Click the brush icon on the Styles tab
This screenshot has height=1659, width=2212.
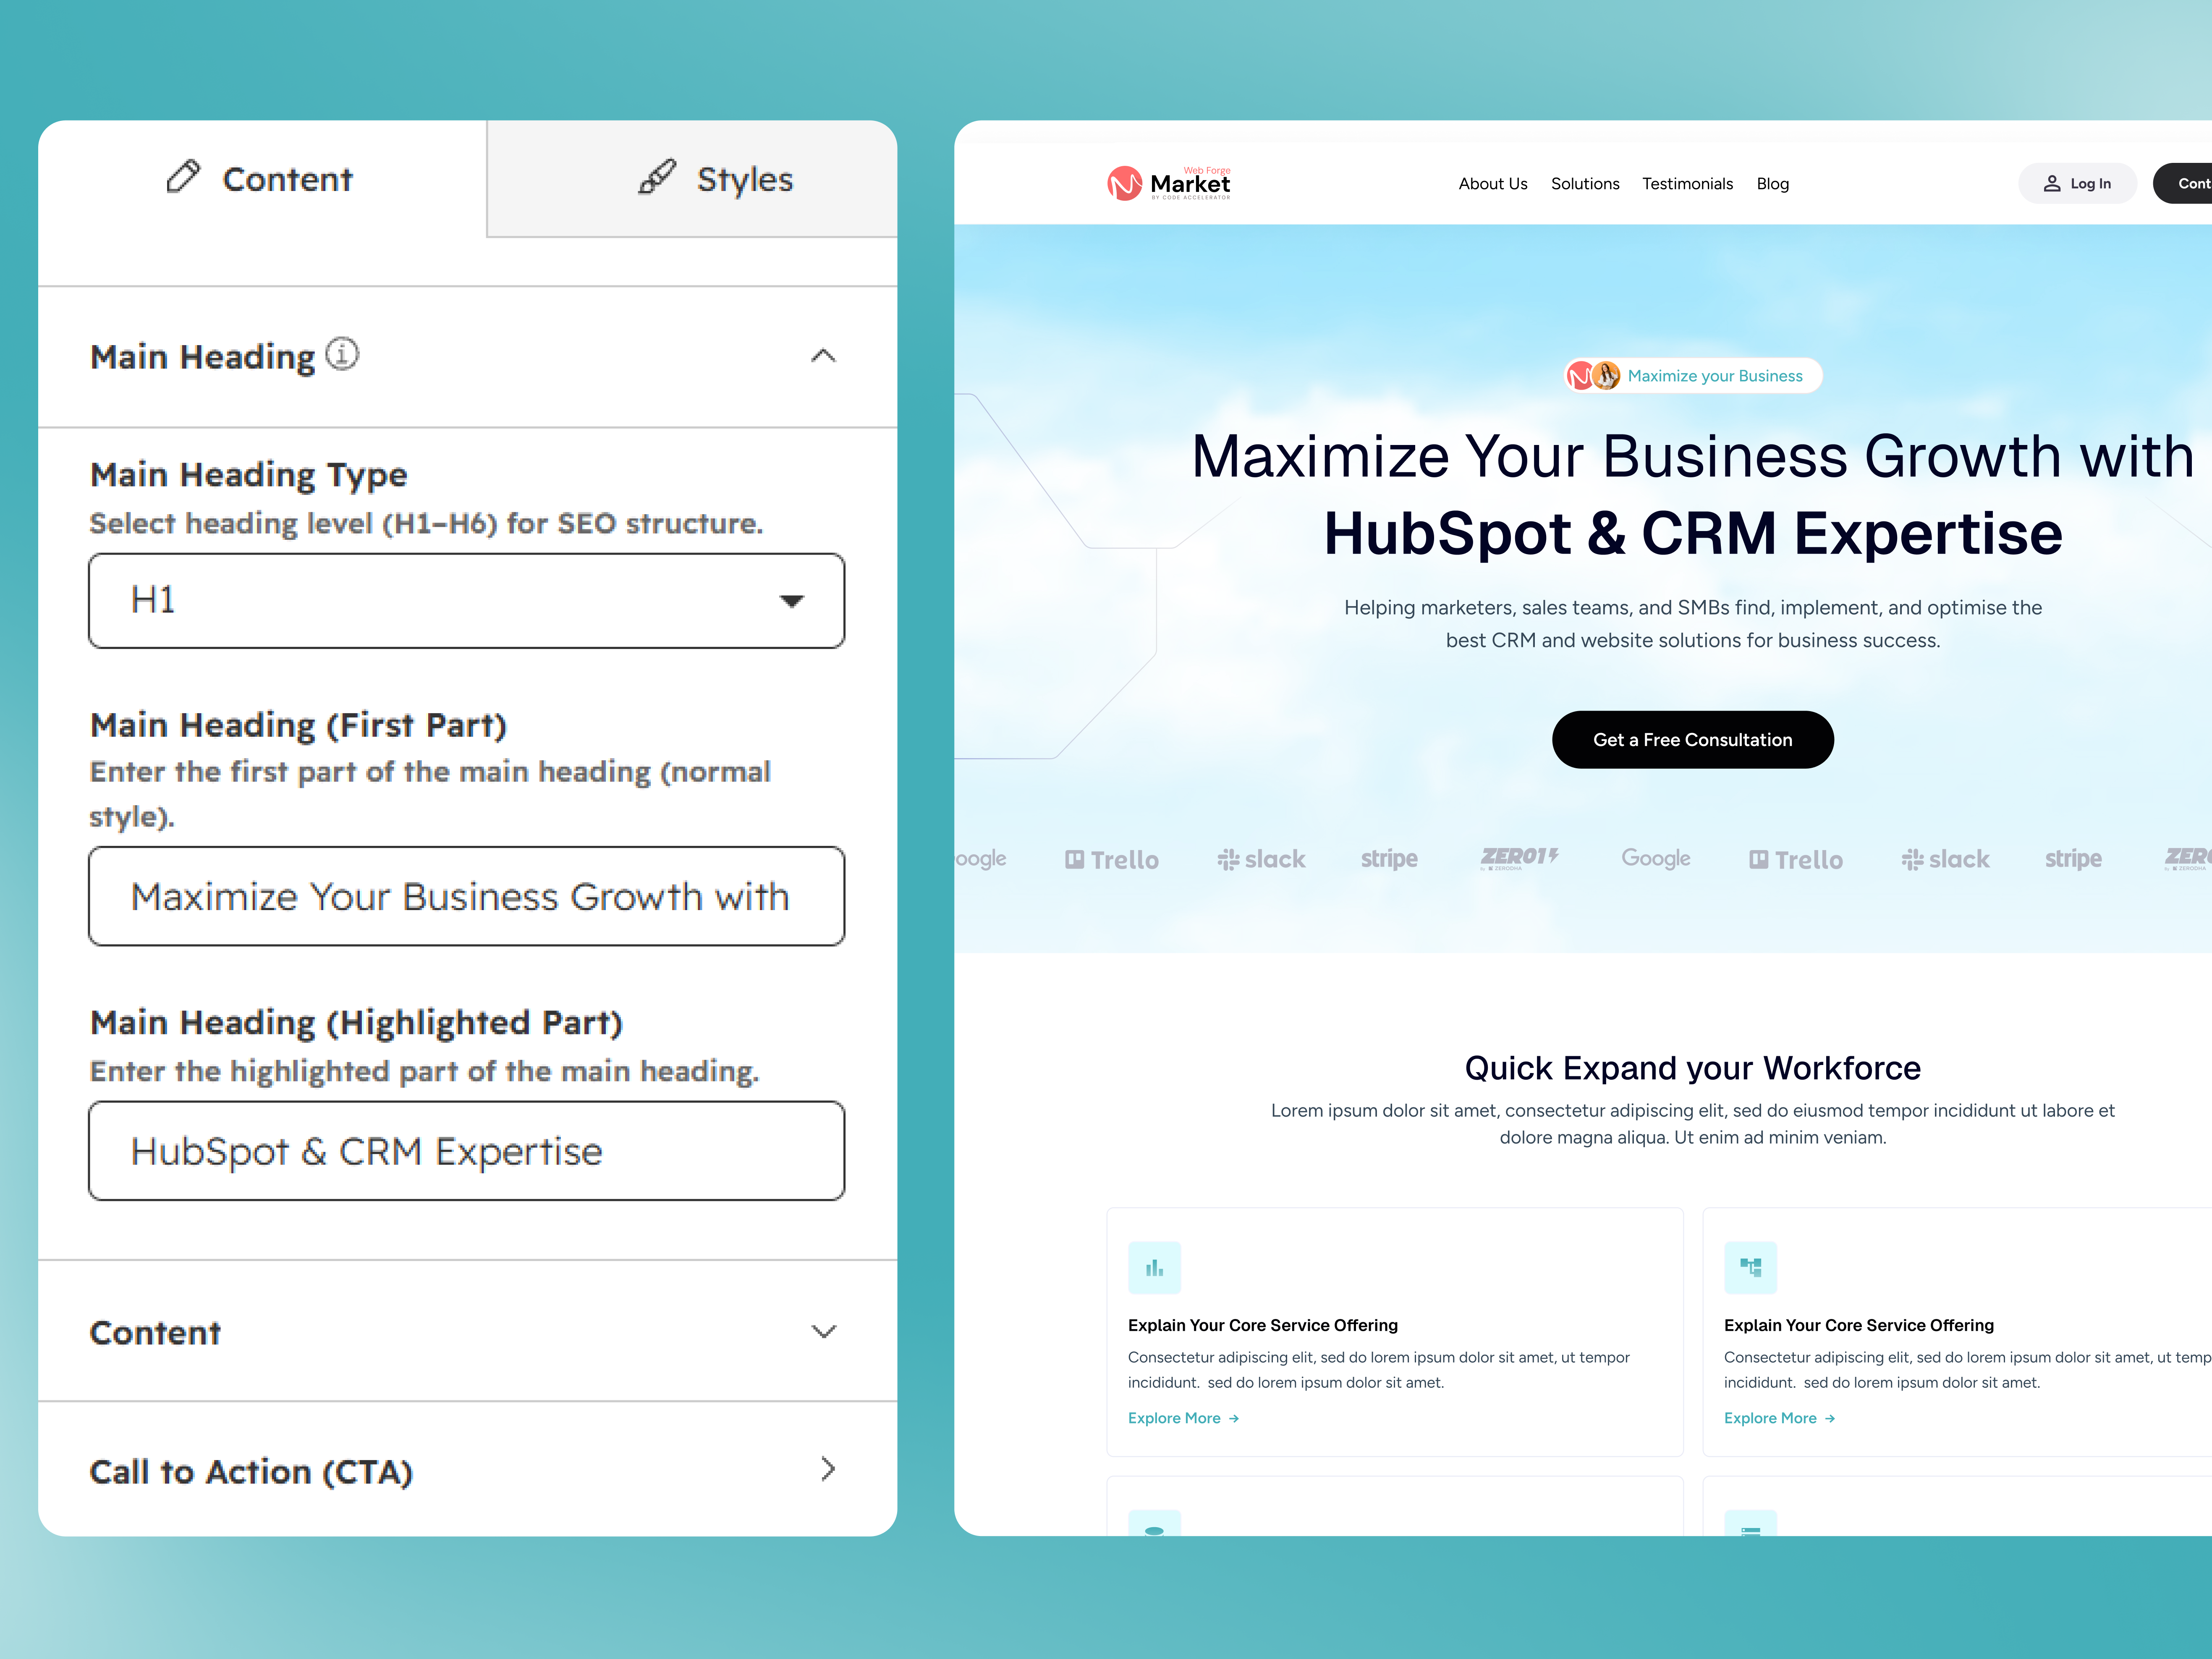point(657,177)
